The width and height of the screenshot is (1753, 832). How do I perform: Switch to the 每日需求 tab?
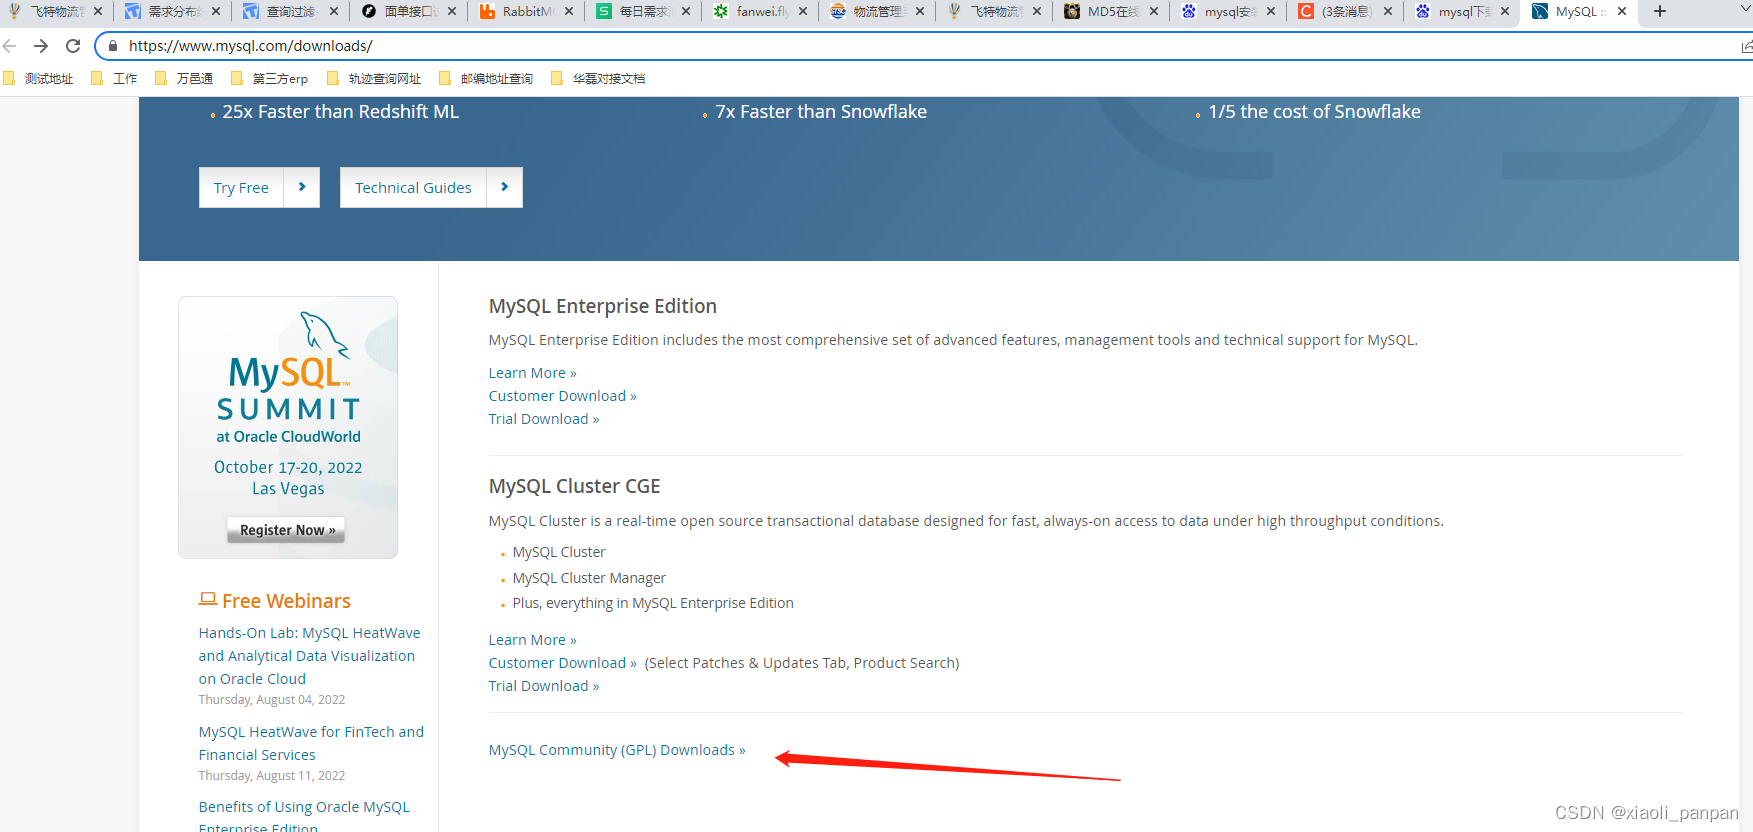click(x=641, y=11)
